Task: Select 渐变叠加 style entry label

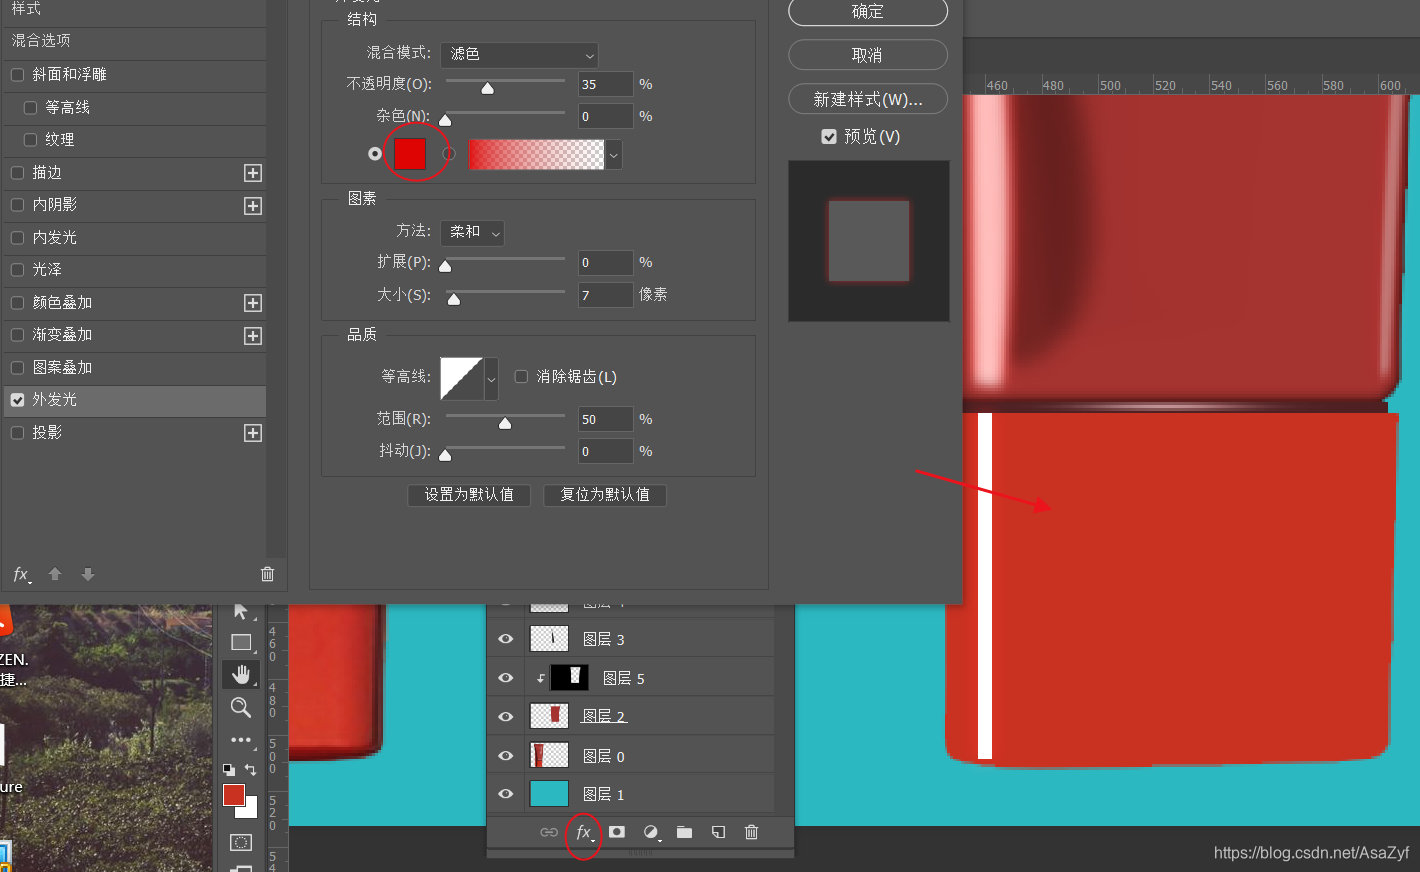Action: (x=62, y=335)
